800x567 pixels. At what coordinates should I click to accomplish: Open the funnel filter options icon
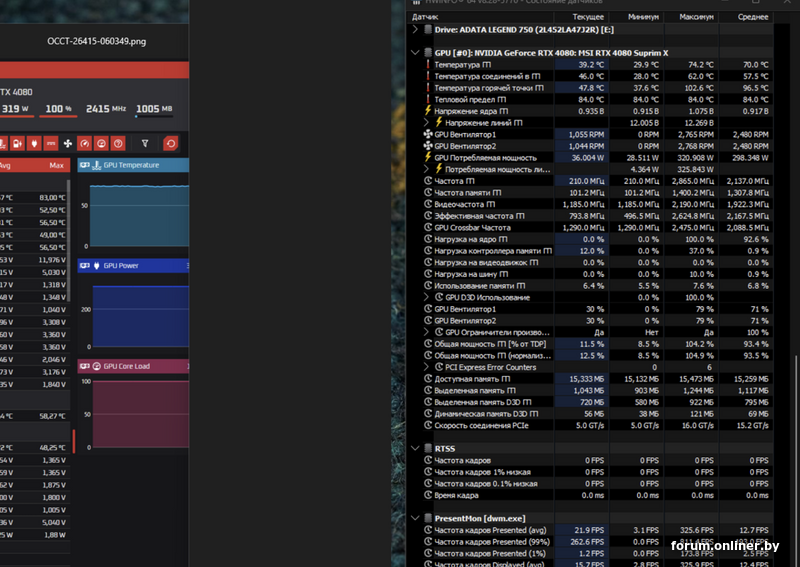(x=145, y=144)
